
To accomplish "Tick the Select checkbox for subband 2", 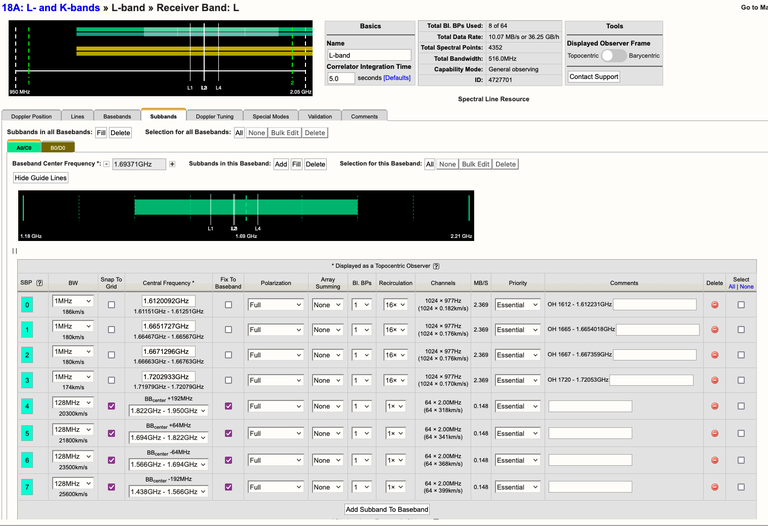I will click(x=740, y=354).
